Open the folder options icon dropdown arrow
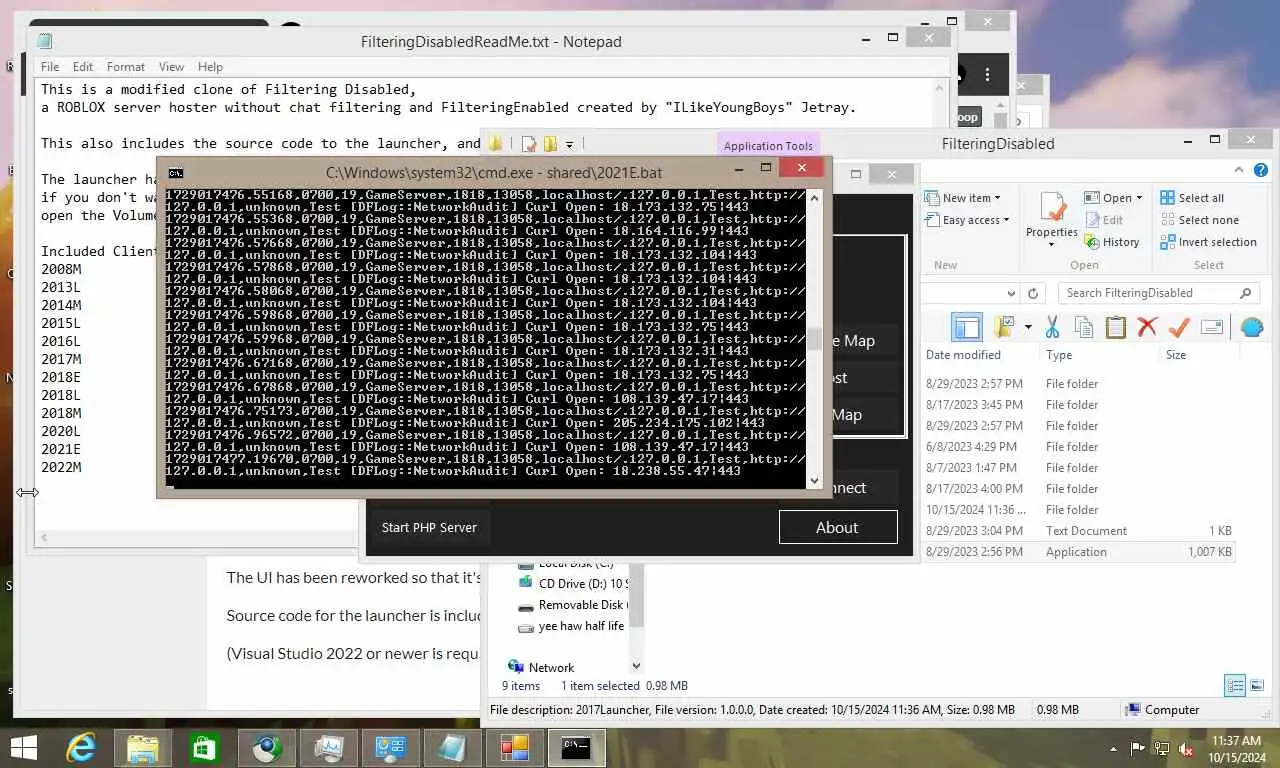This screenshot has height=768, width=1280. point(1027,327)
